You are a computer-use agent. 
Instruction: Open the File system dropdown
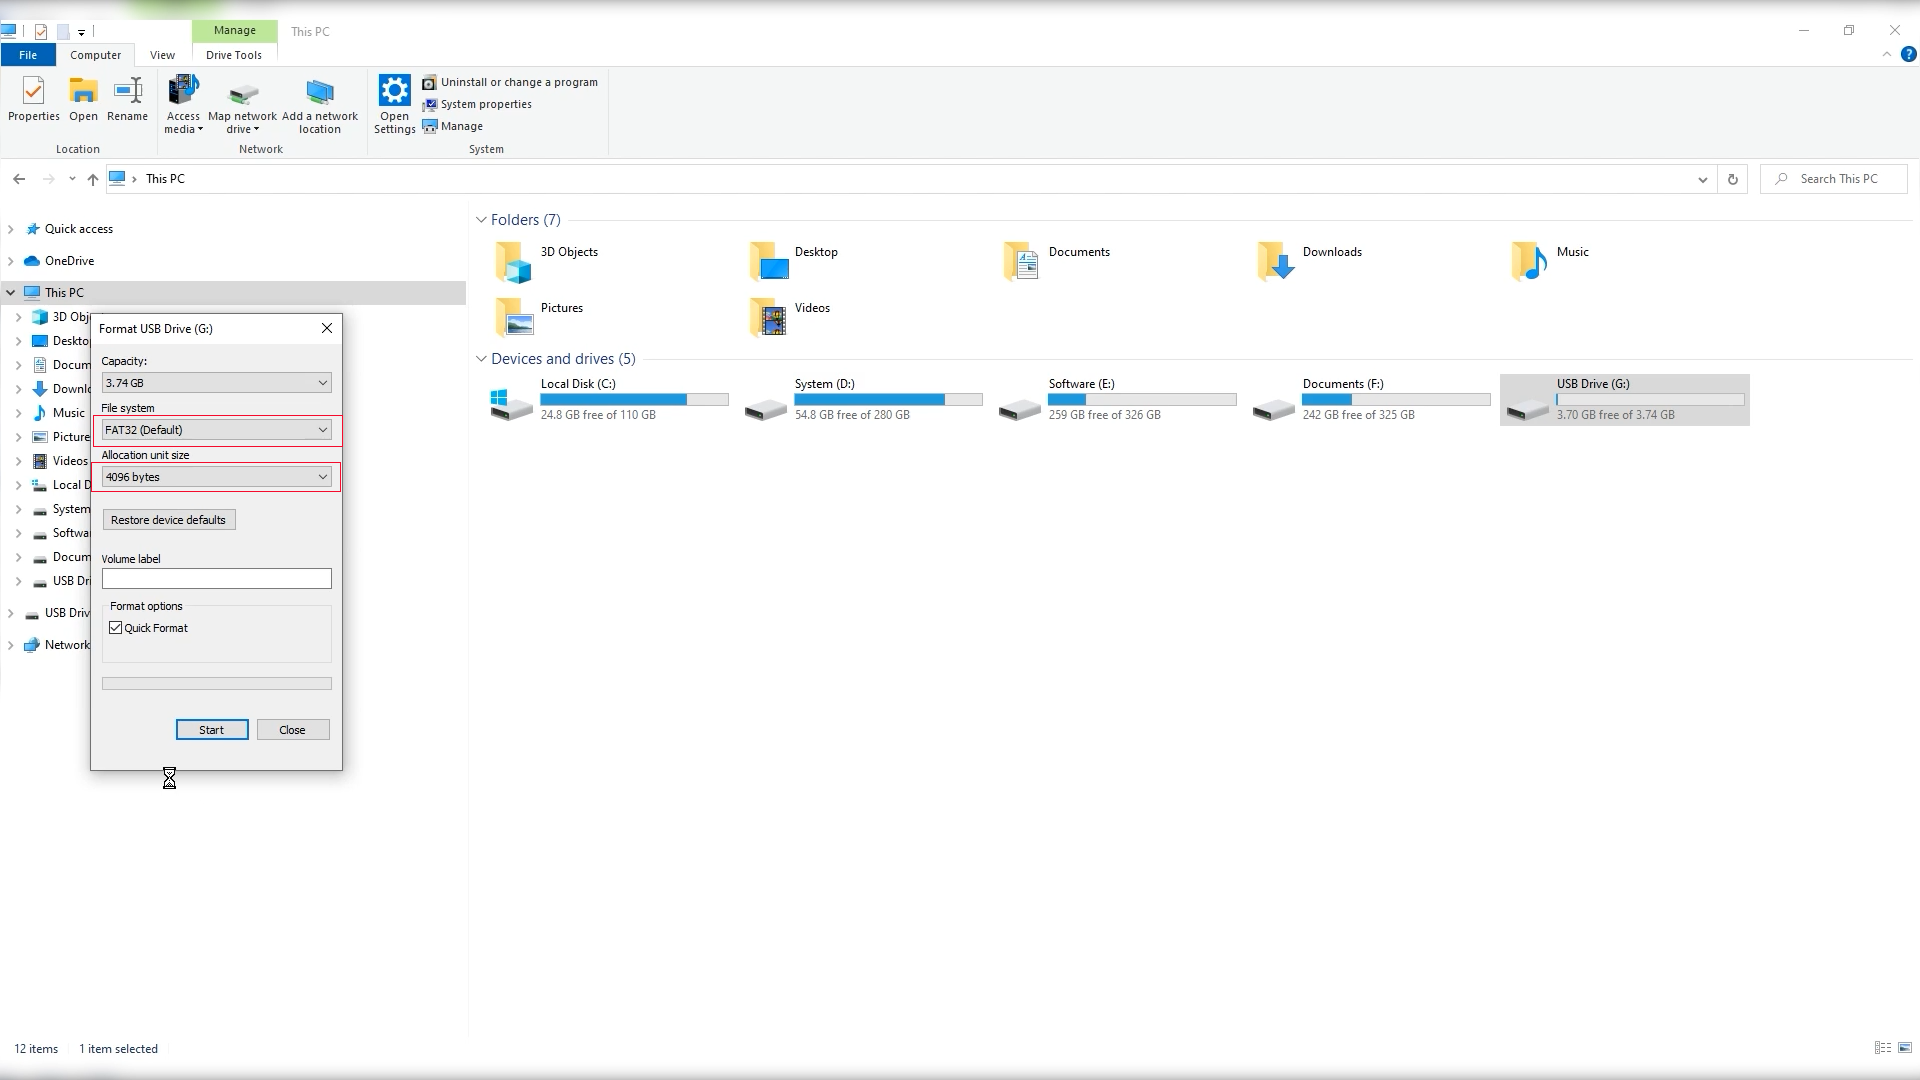coord(217,430)
